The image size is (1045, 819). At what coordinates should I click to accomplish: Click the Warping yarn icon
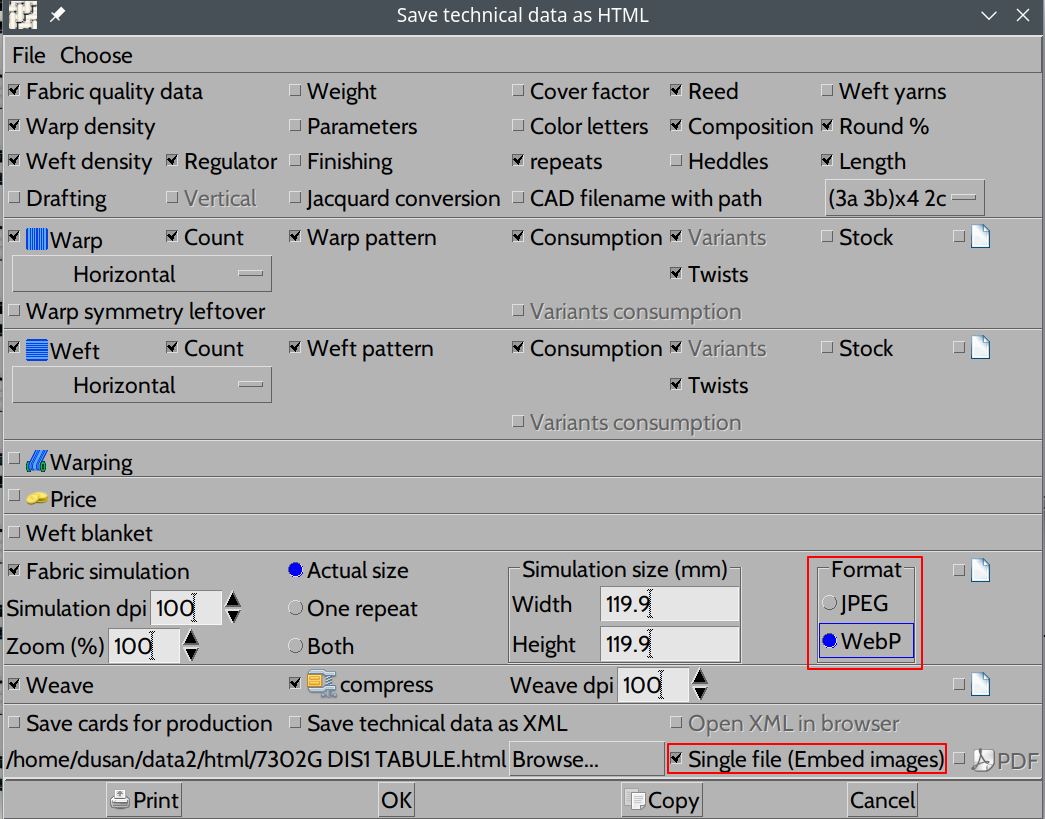(x=37, y=462)
